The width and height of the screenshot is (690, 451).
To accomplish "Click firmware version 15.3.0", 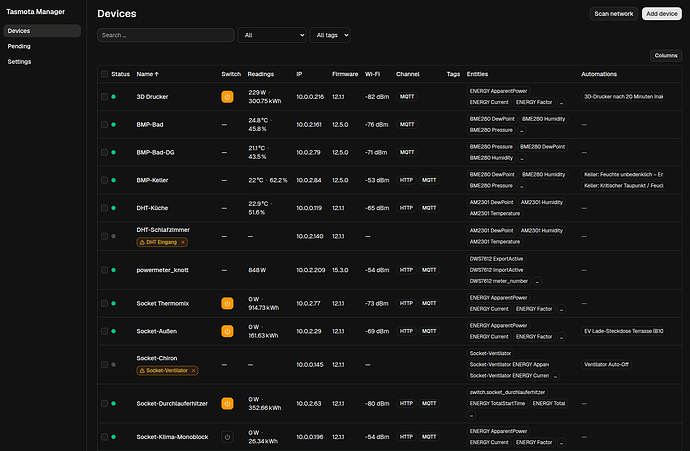I will pyautogui.click(x=340, y=270).
